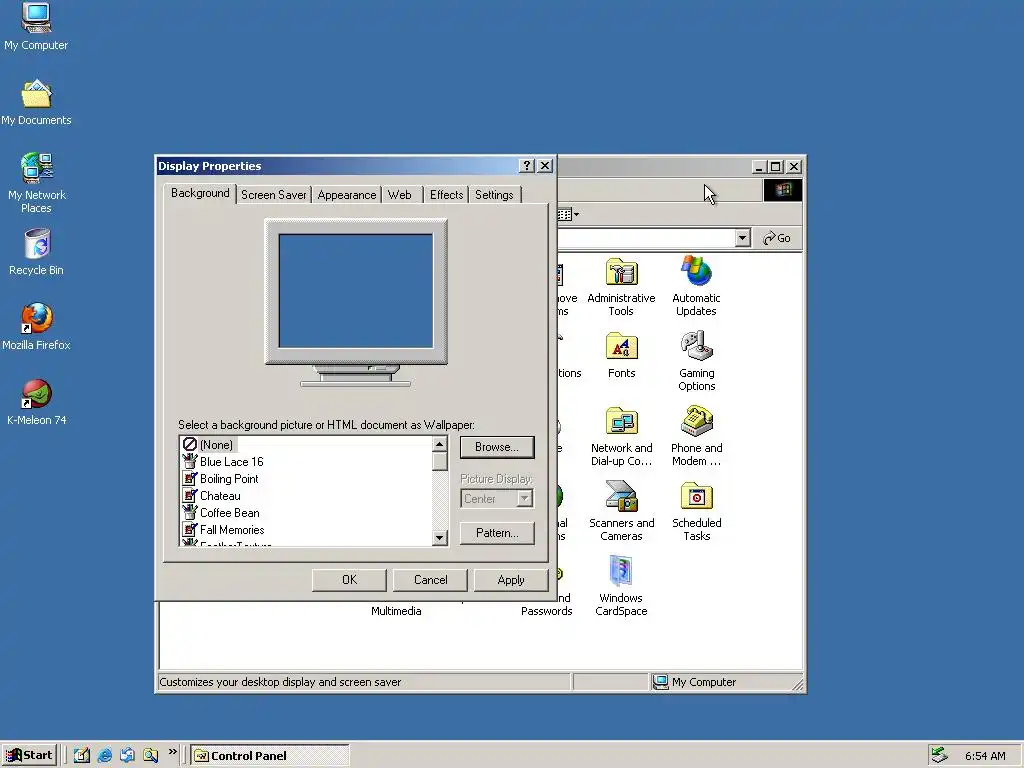Viewport: 1024px width, 768px height.
Task: Click the wallpaper list scrollbar thumb
Action: click(440, 461)
